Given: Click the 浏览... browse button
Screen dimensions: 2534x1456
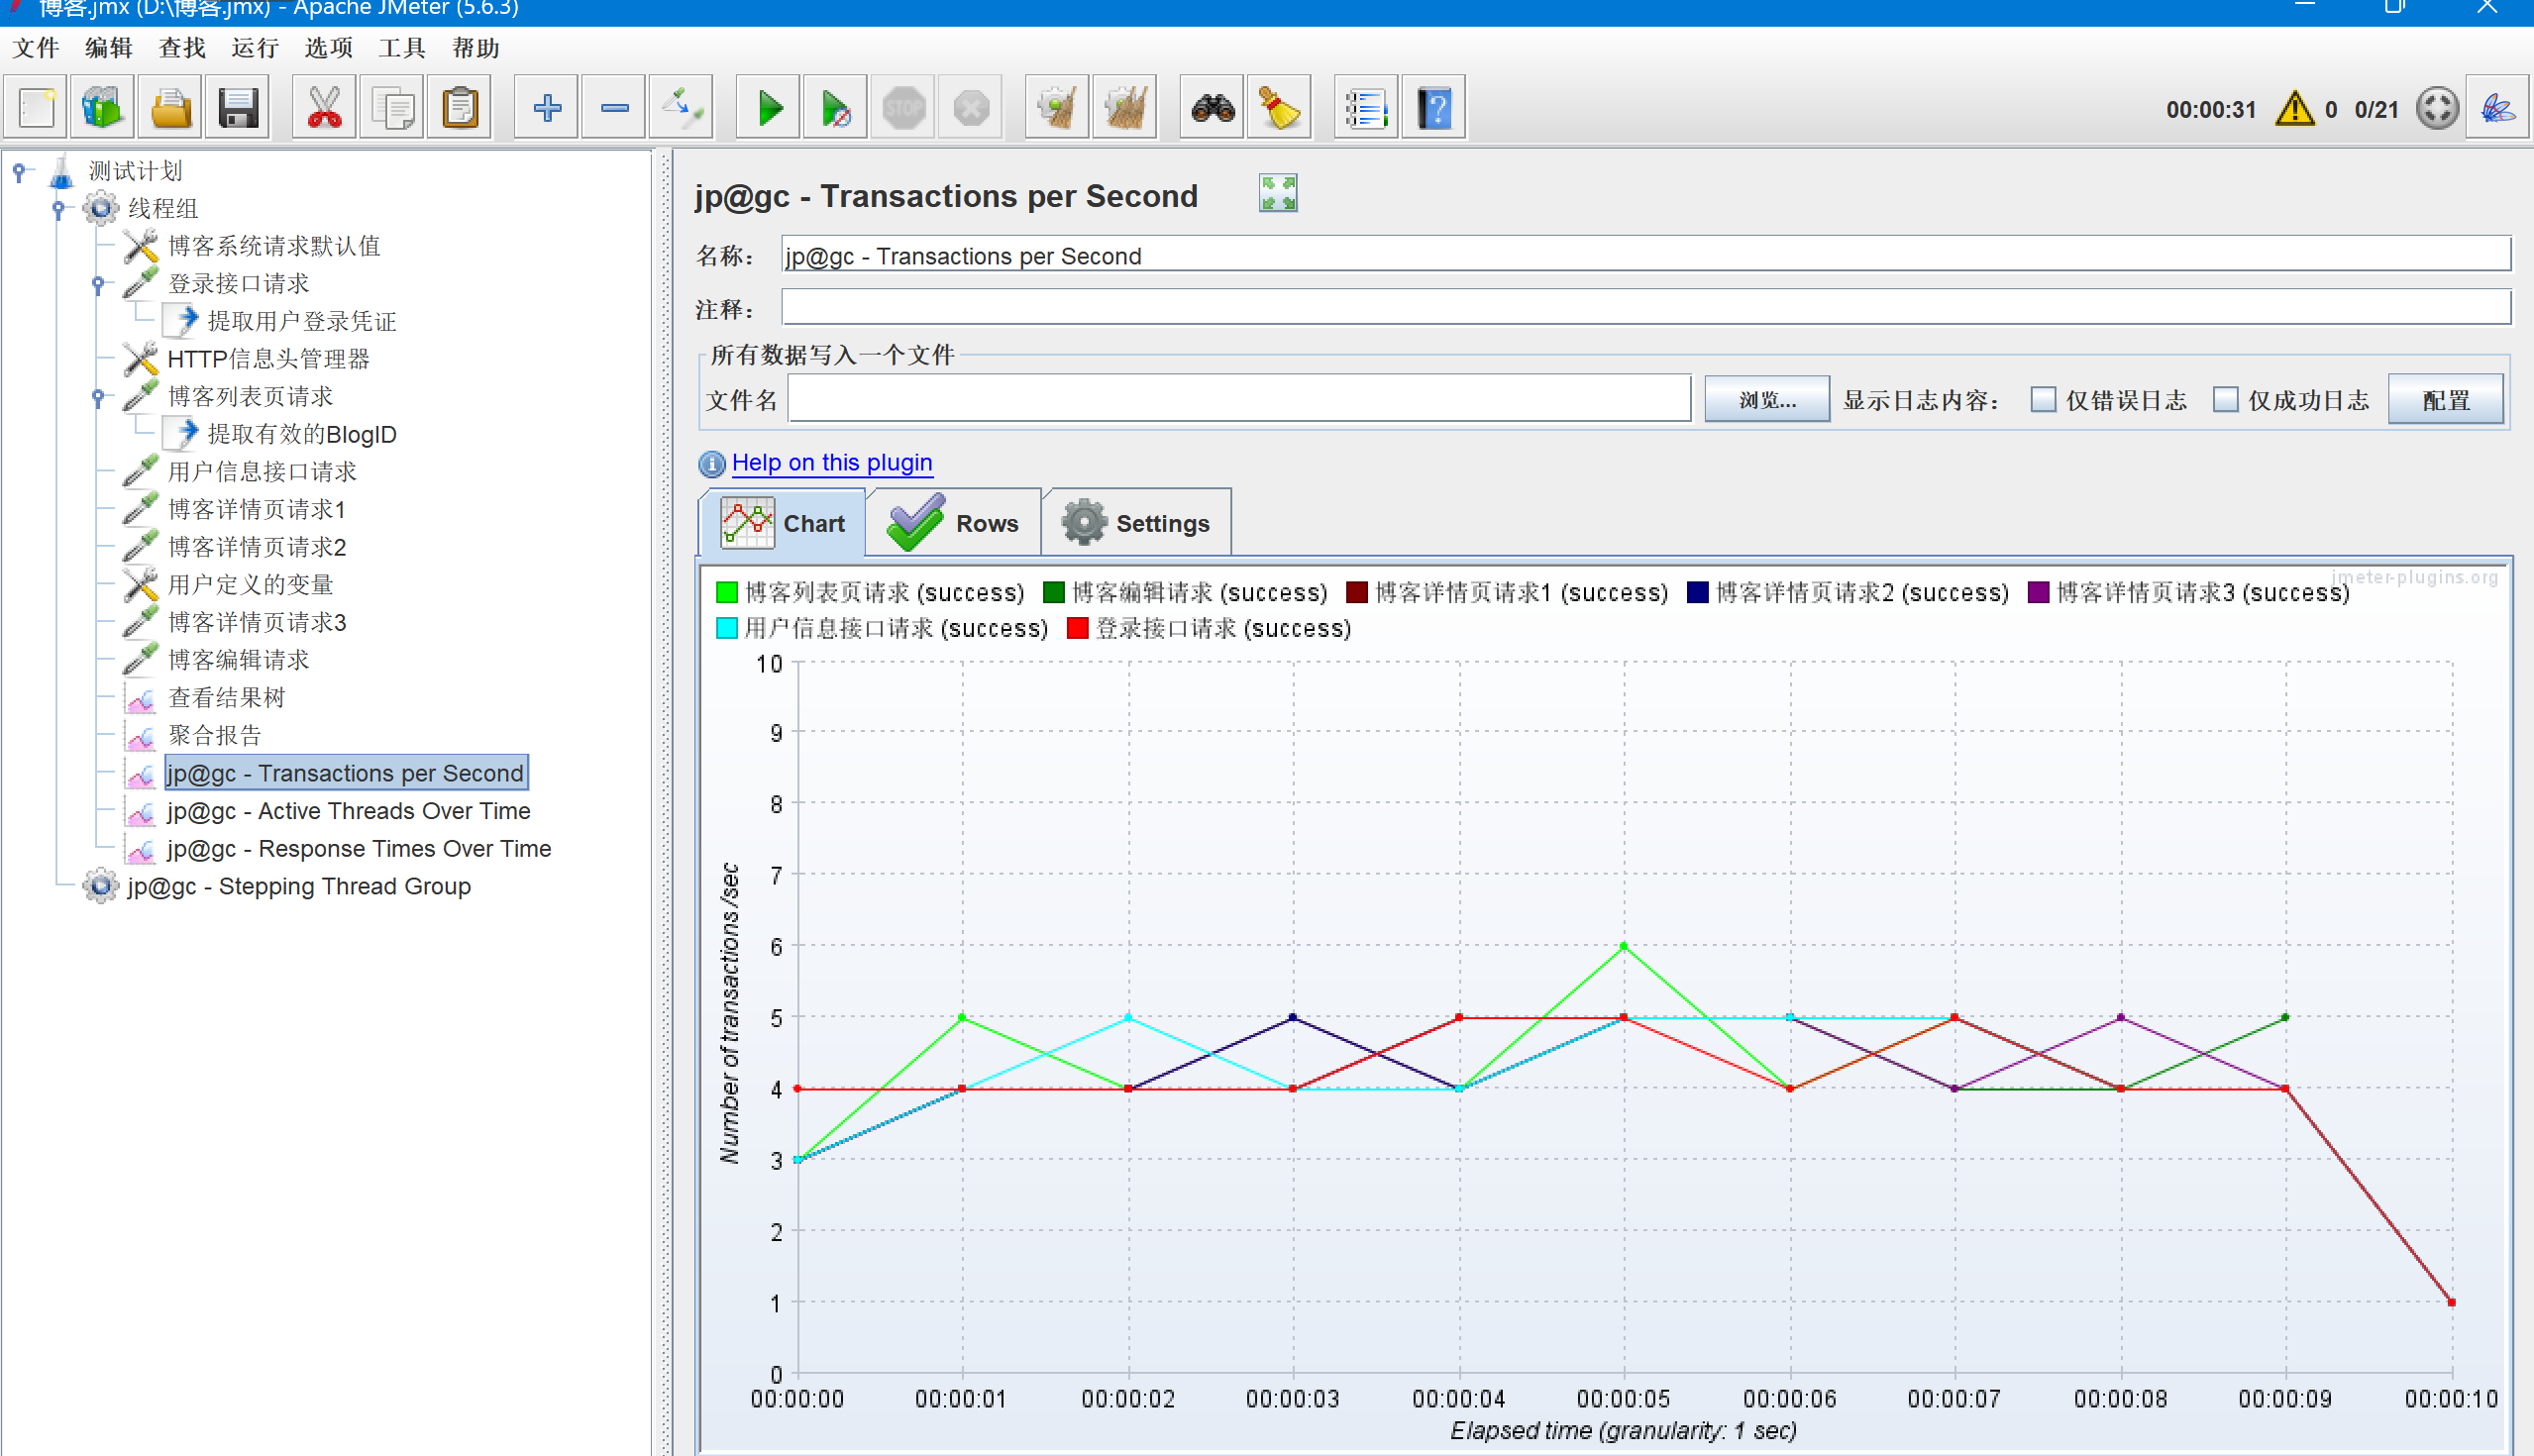Looking at the screenshot, I should 1766,400.
